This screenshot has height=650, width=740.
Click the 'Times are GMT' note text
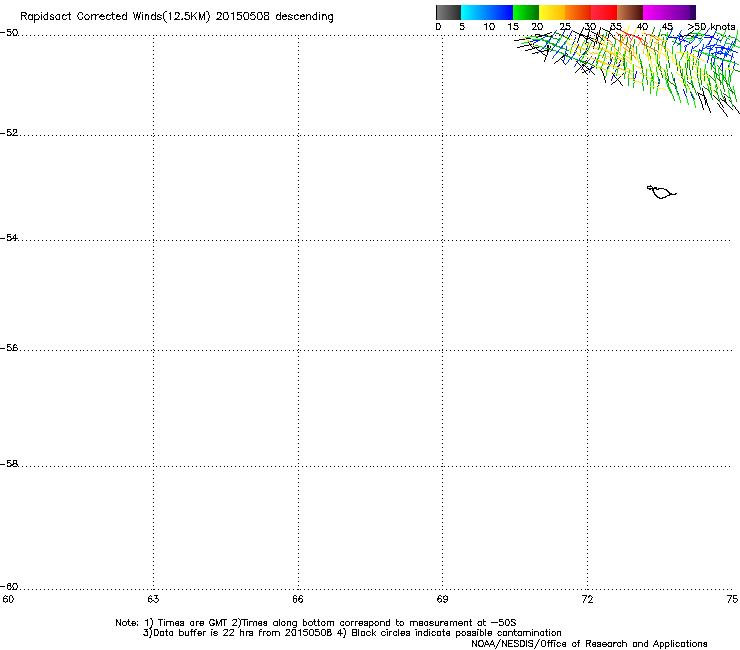click(x=193, y=623)
